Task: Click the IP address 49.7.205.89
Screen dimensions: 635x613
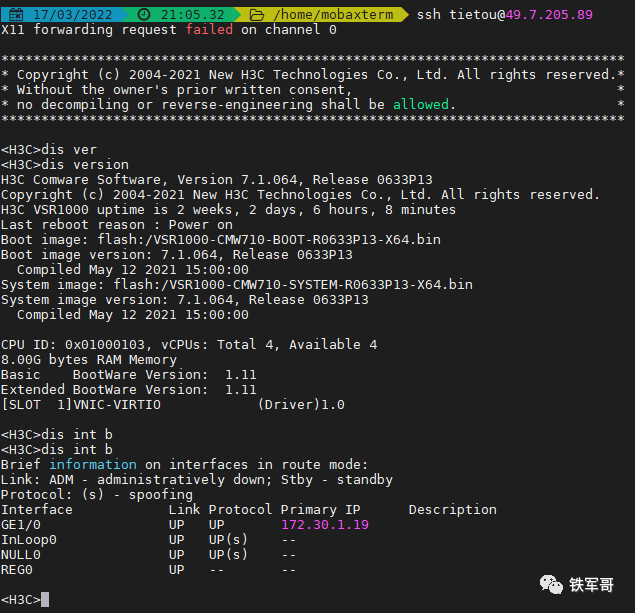Action: click(549, 15)
